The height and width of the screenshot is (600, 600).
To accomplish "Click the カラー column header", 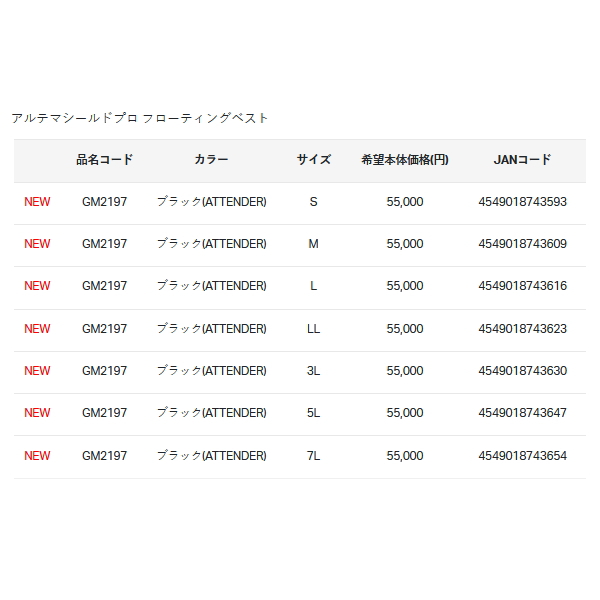I will [211, 160].
